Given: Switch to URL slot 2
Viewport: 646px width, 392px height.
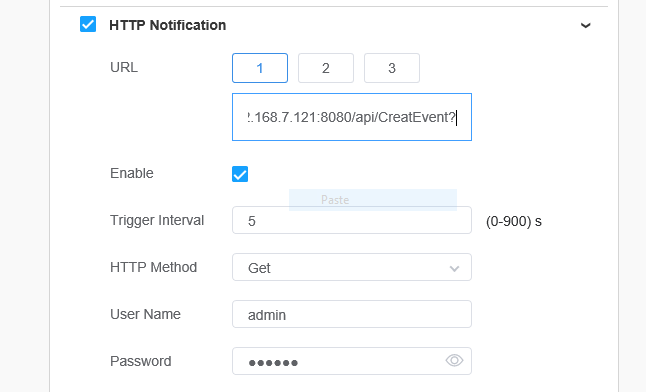Looking at the screenshot, I should click(x=326, y=68).
